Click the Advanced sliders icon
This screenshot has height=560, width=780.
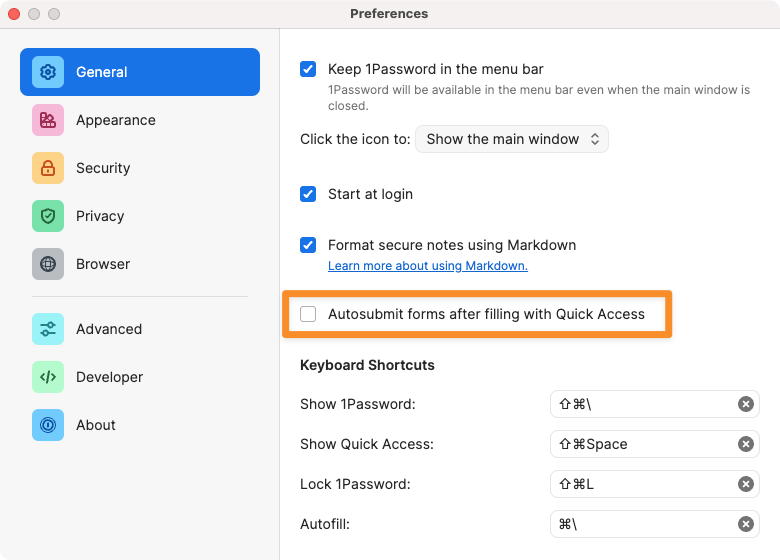pyautogui.click(x=48, y=329)
